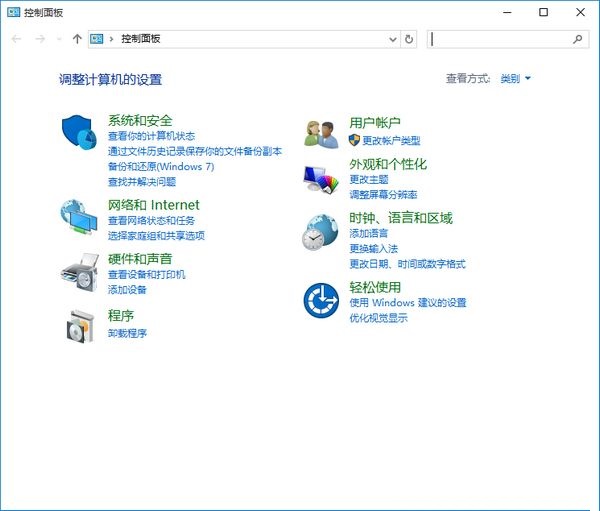Image resolution: width=600 pixels, height=511 pixels.
Task: Click the refresh button beside address bar
Action: (x=408, y=39)
